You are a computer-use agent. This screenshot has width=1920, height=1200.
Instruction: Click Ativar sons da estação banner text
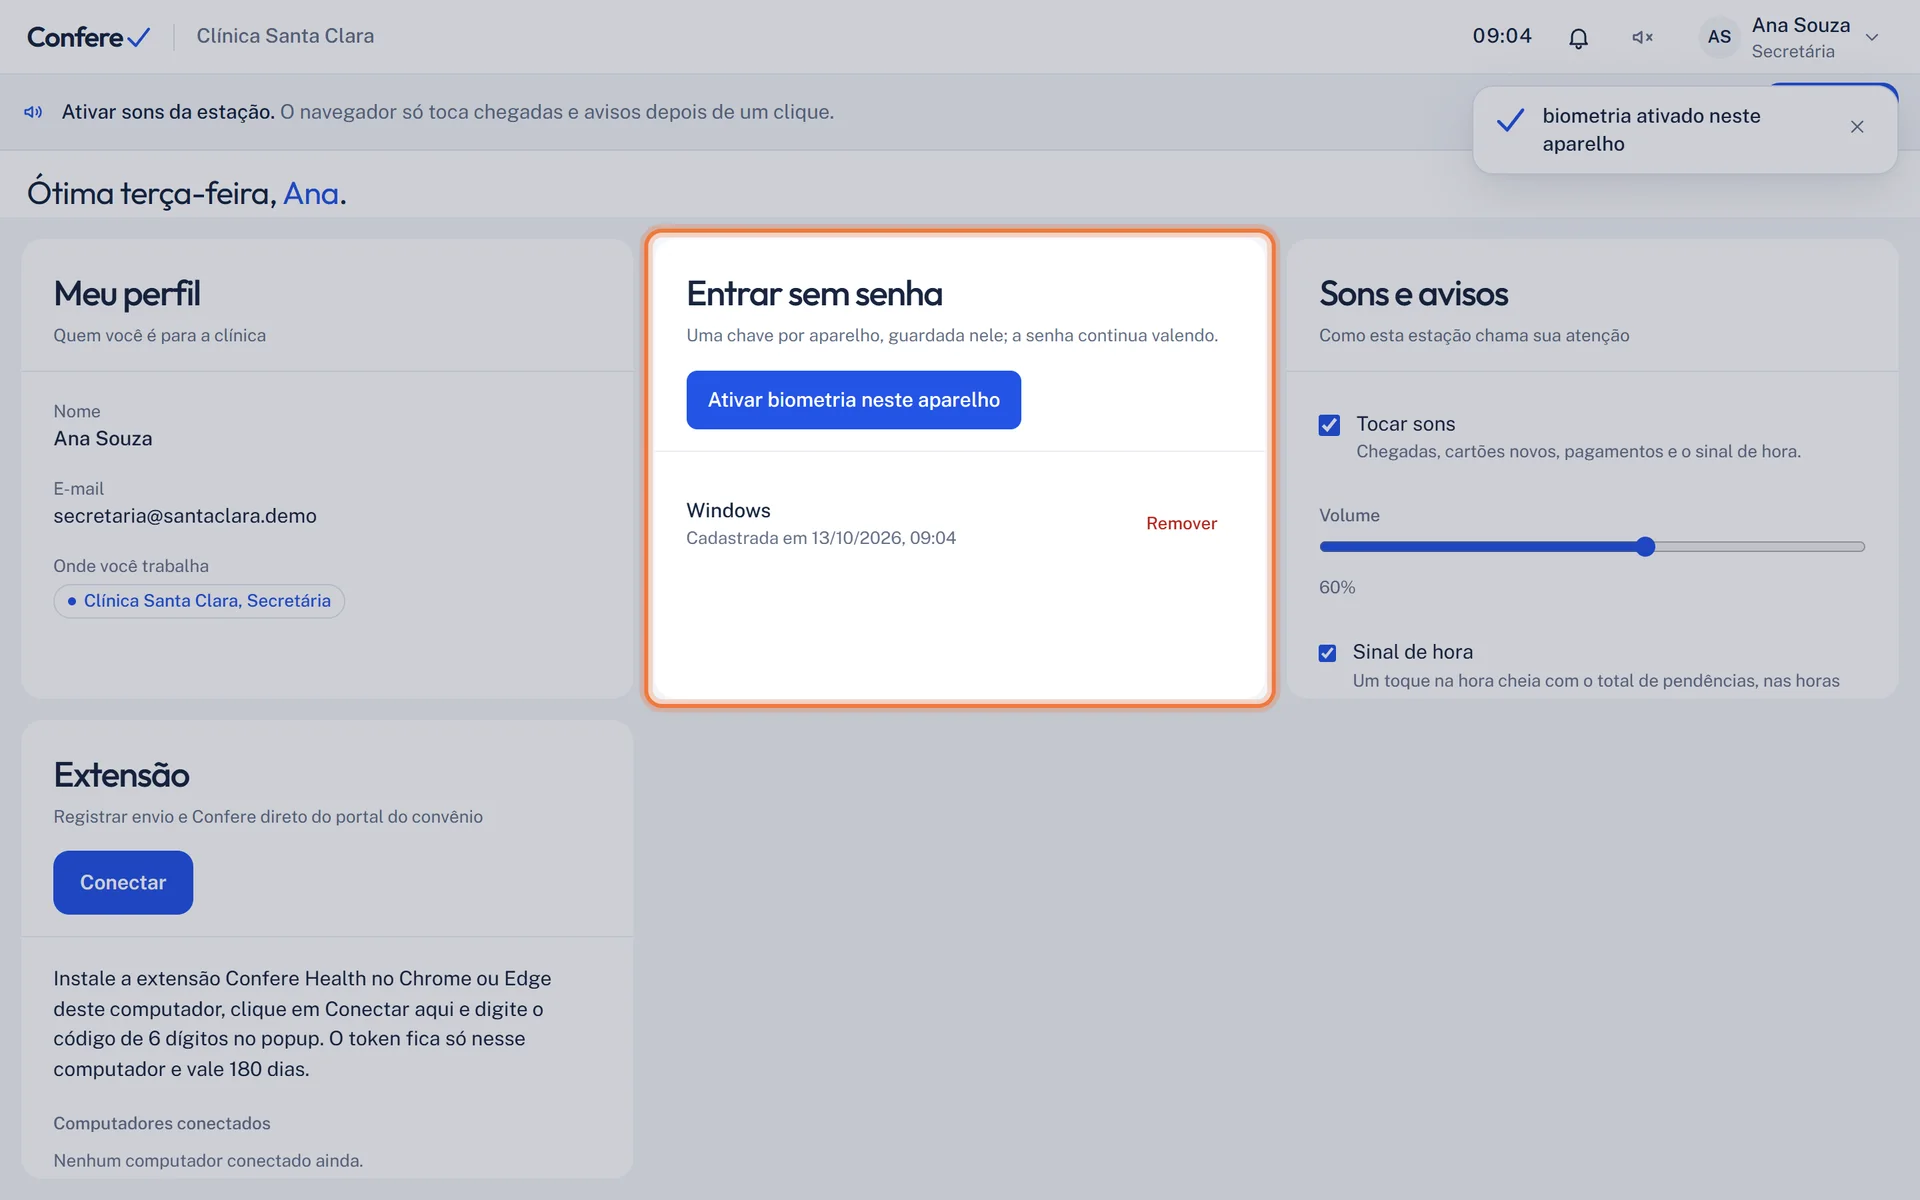(168, 112)
